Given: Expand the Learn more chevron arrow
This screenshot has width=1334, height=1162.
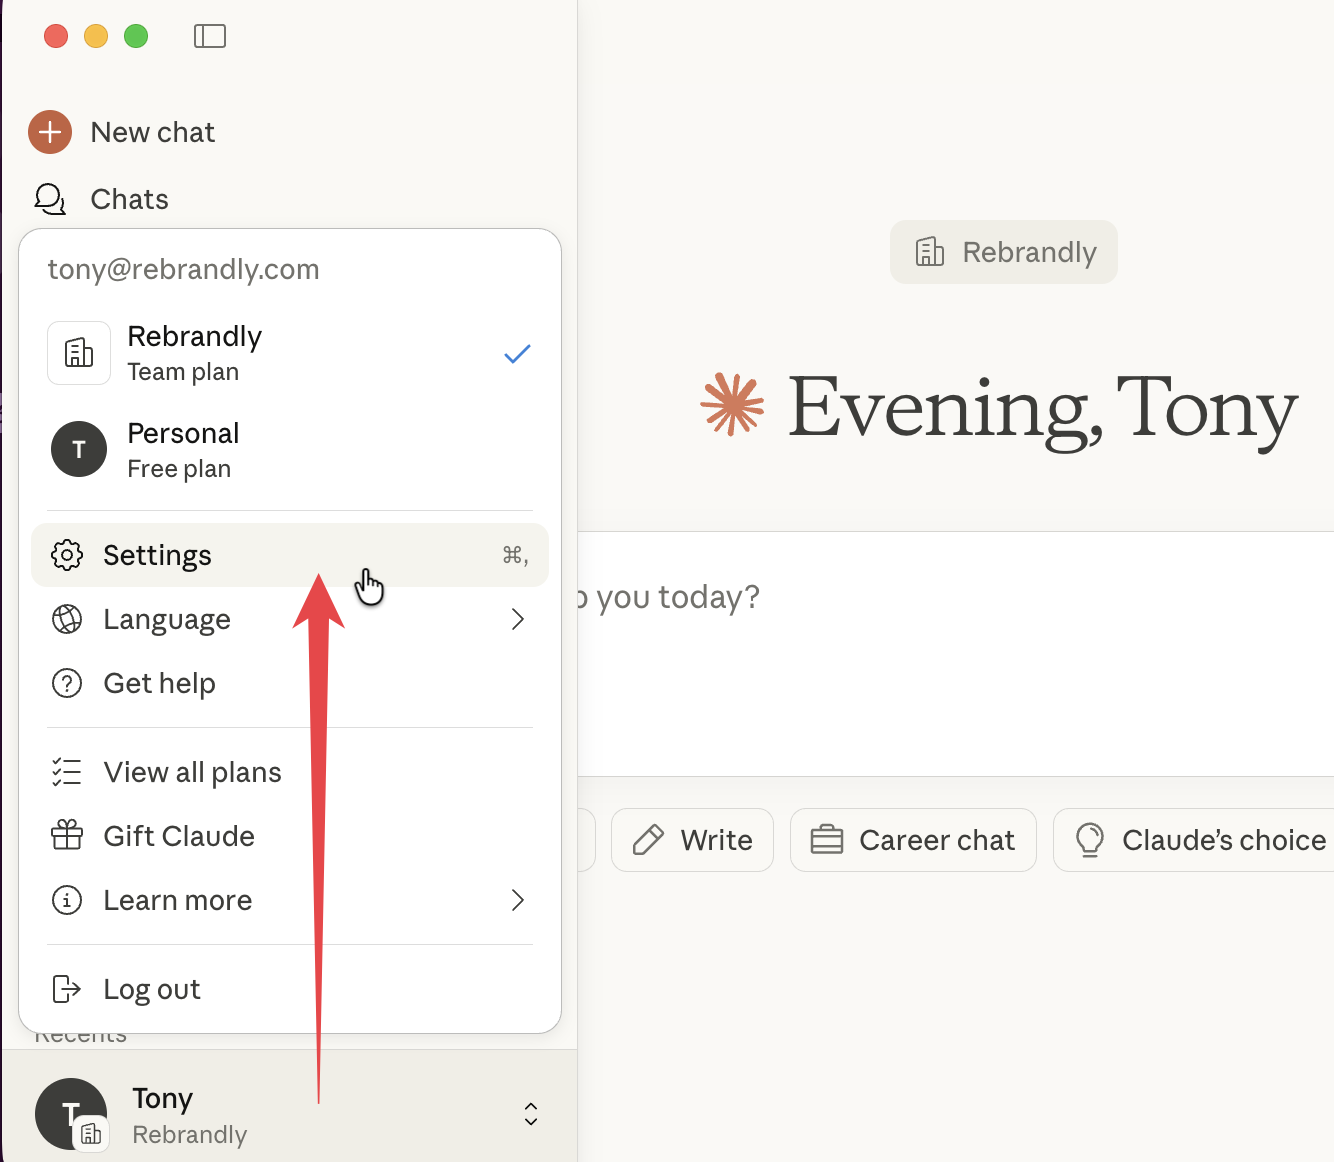Looking at the screenshot, I should coord(518,900).
